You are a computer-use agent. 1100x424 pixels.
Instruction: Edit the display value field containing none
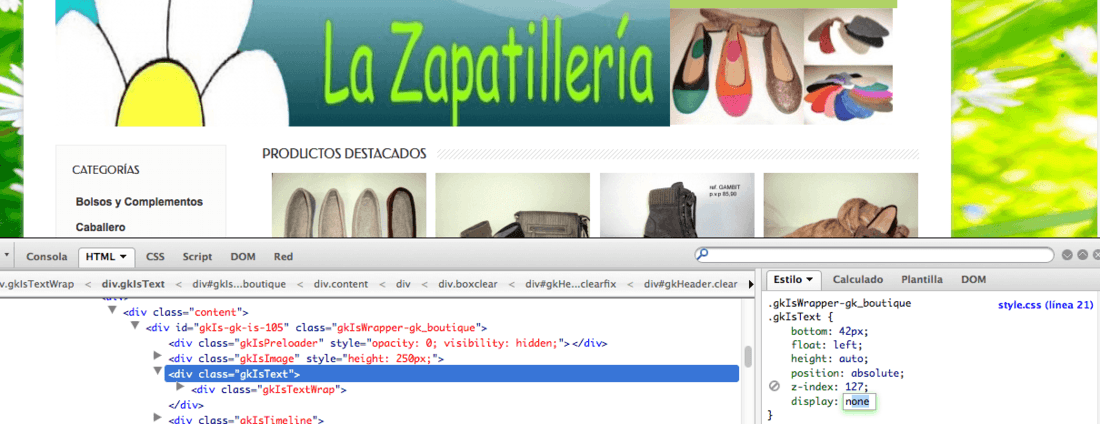point(859,402)
